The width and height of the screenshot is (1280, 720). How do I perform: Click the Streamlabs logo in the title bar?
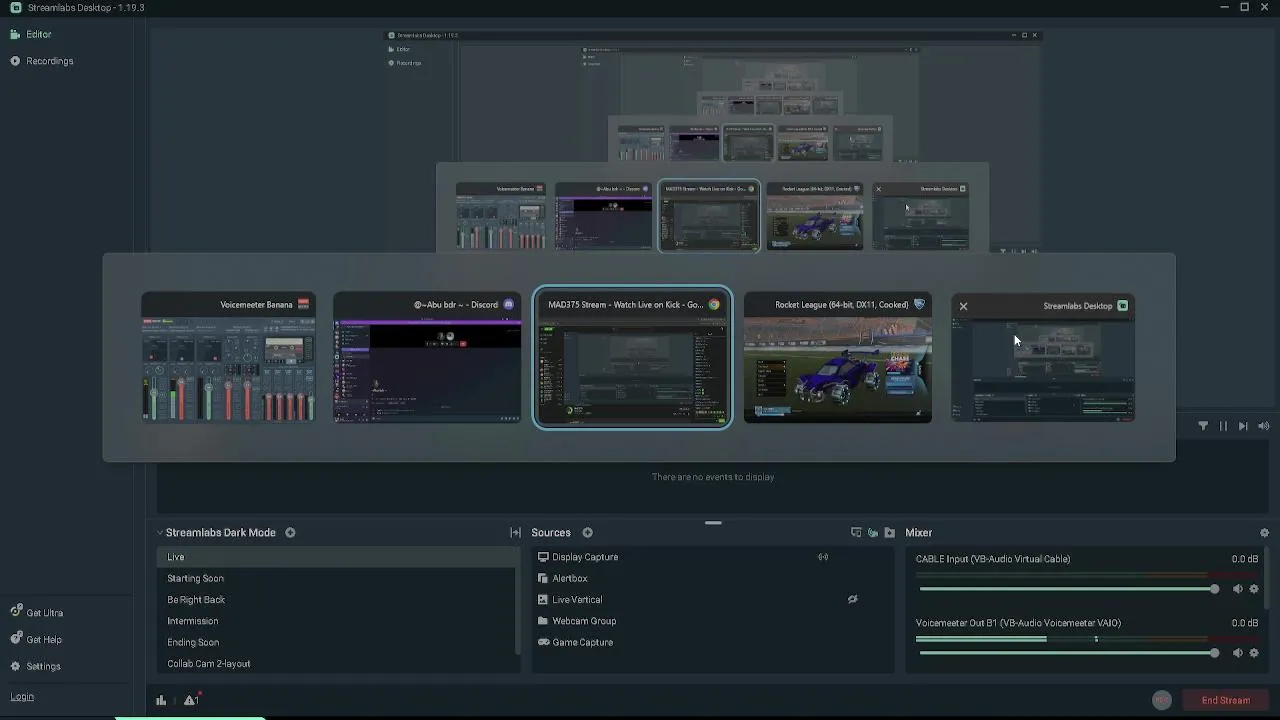pyautogui.click(x=15, y=7)
